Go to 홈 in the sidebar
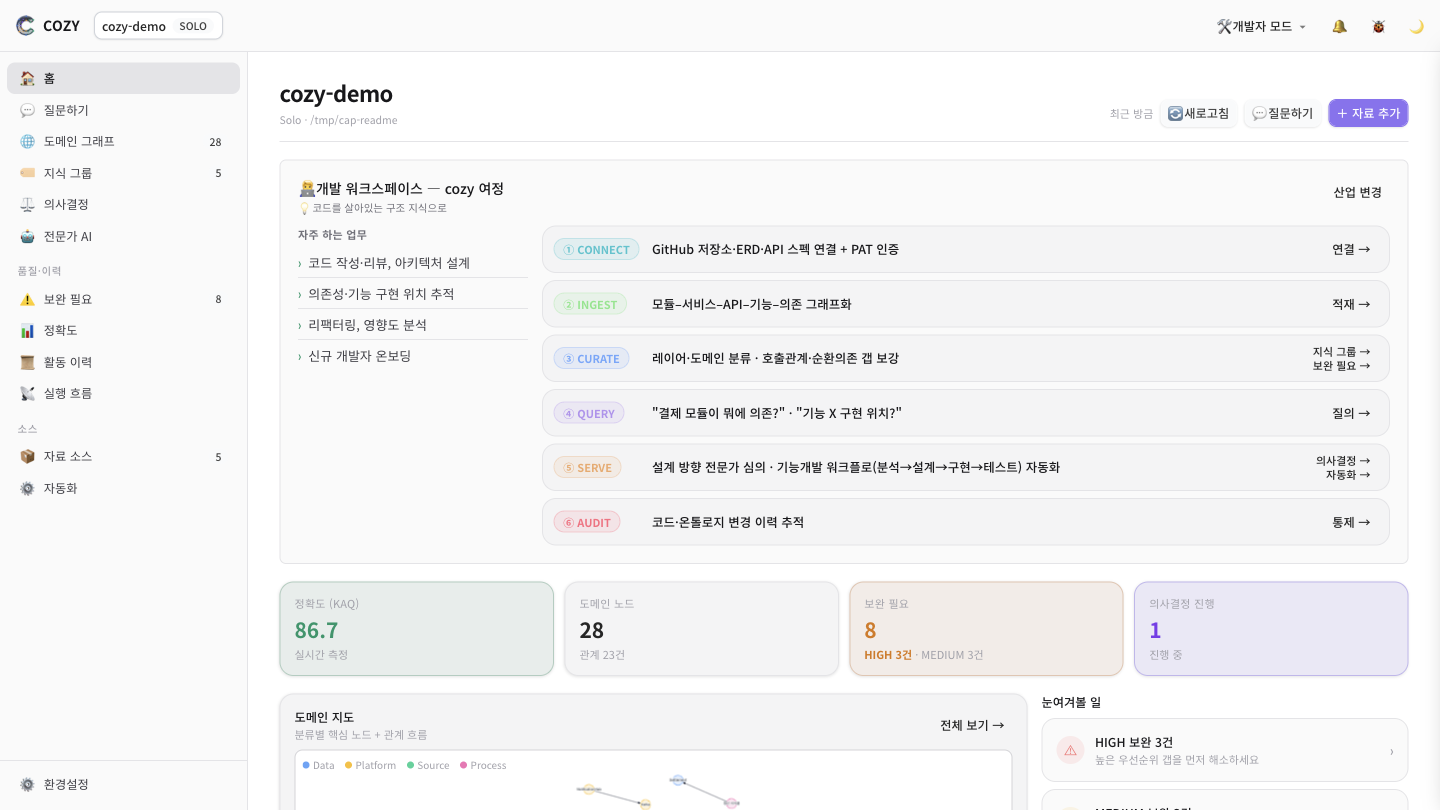 tap(123, 78)
